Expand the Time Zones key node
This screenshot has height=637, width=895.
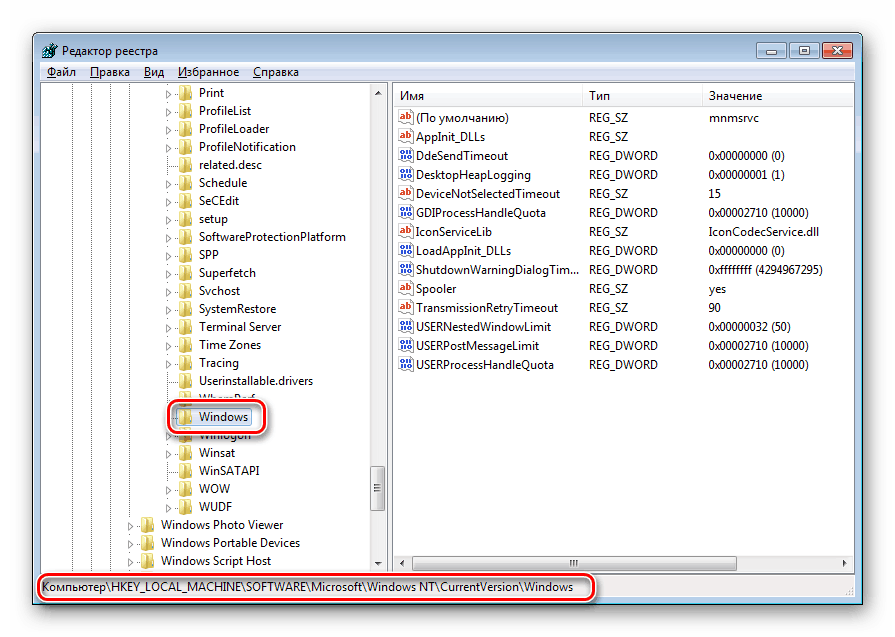click(168, 346)
